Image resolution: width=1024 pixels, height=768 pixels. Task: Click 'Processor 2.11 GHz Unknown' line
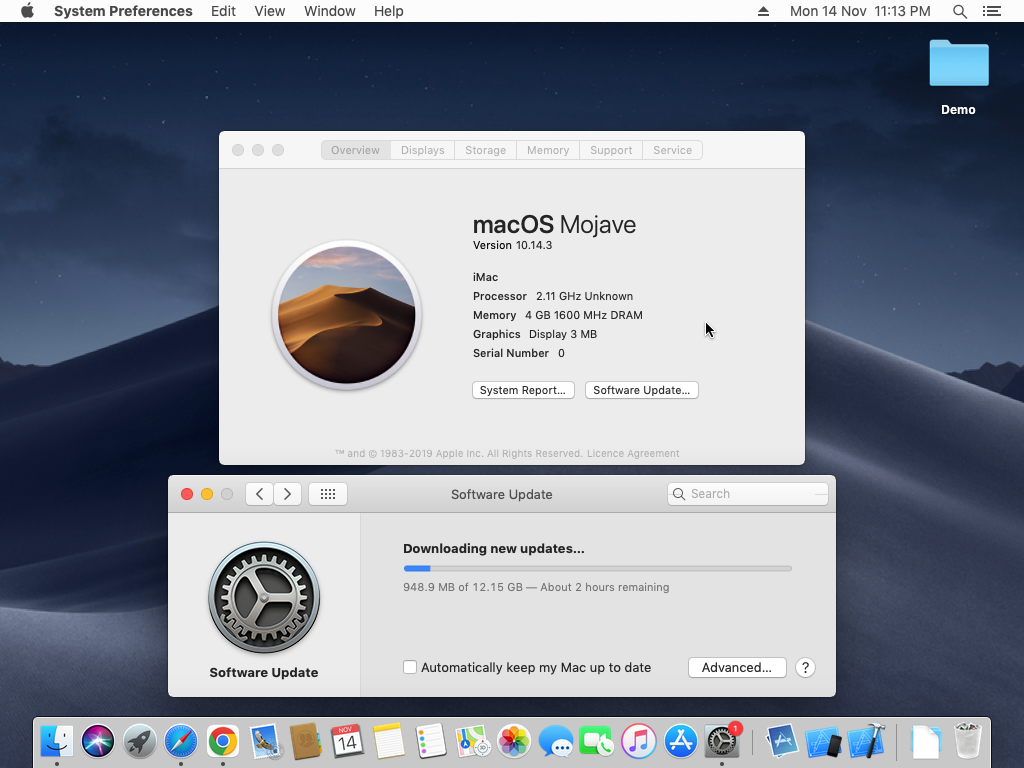pos(553,296)
